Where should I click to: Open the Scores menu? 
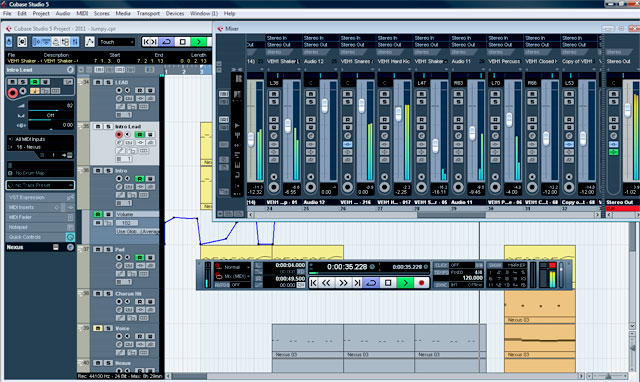click(102, 13)
